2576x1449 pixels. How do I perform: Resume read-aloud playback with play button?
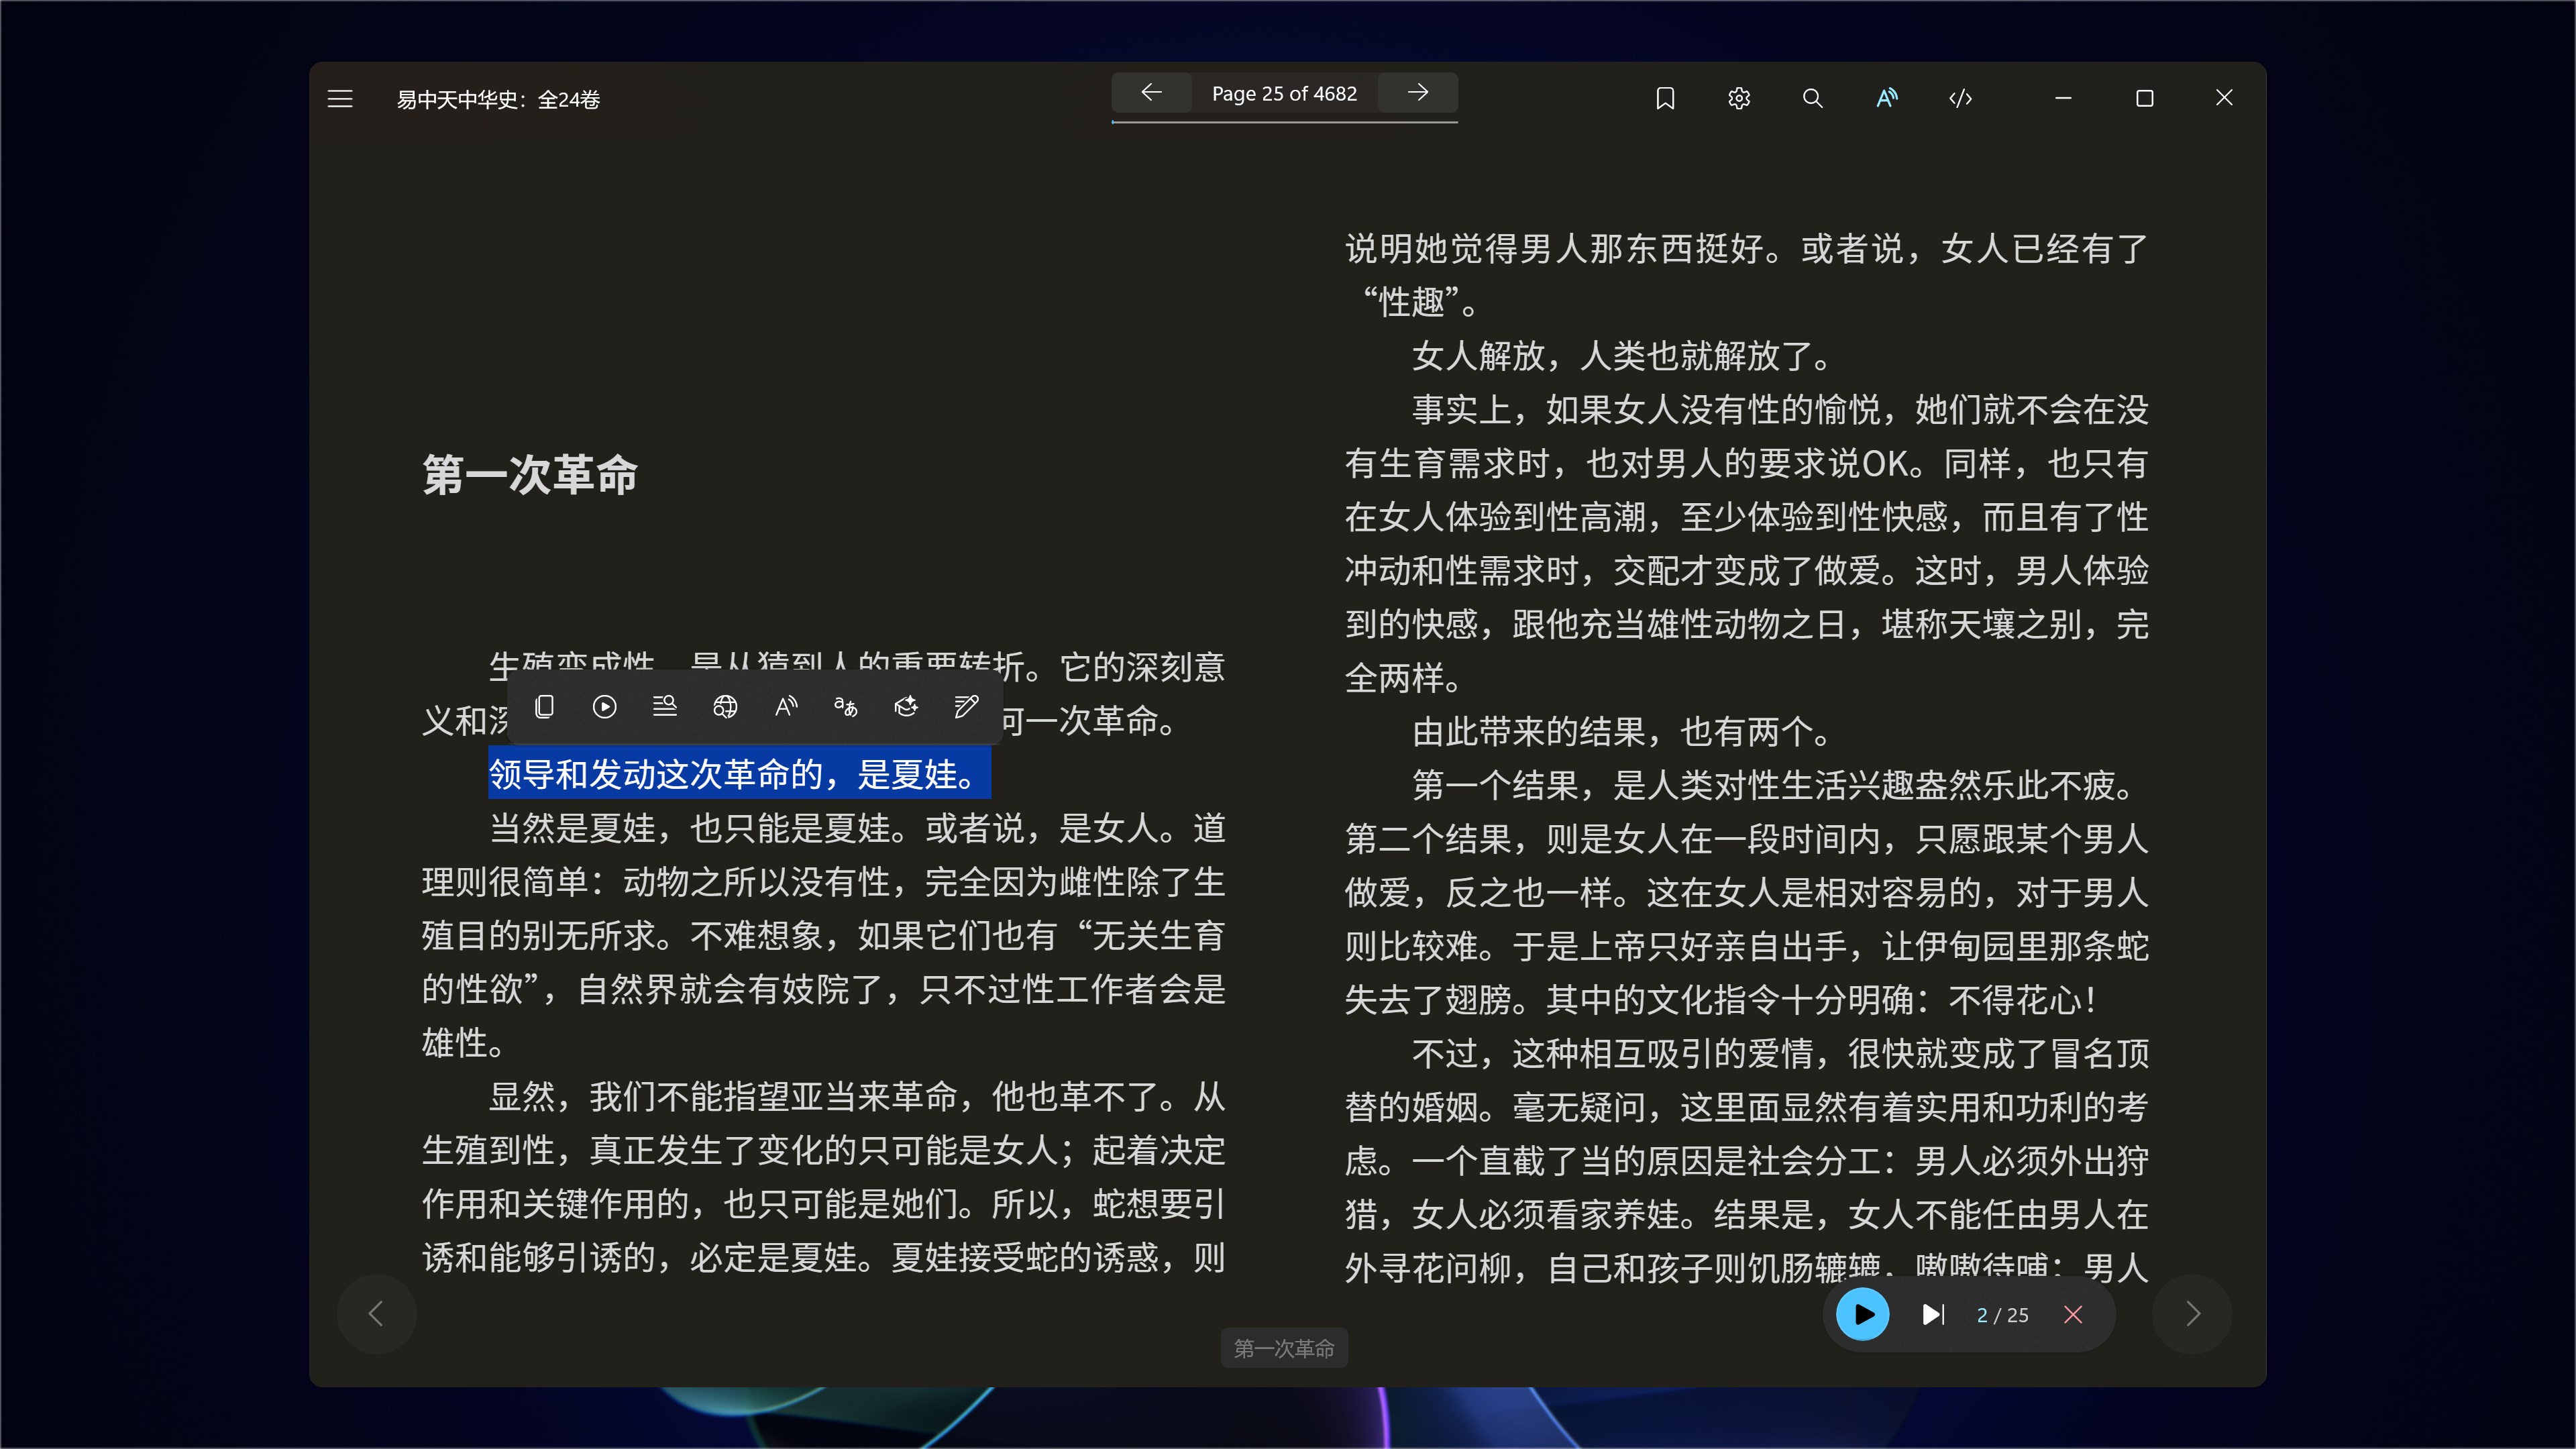(x=1862, y=1314)
